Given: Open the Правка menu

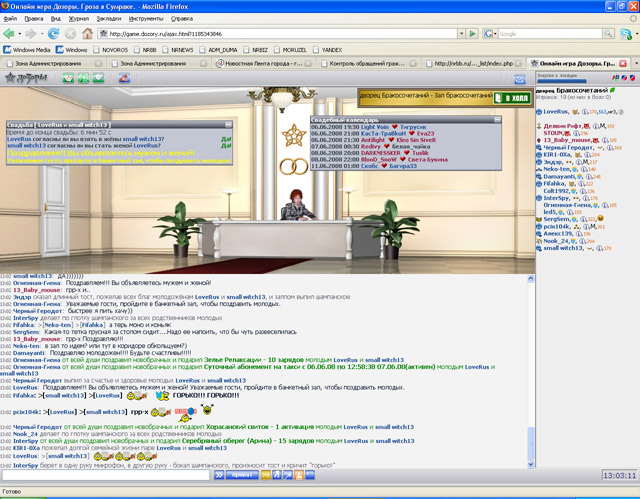Looking at the screenshot, I should (x=33, y=19).
